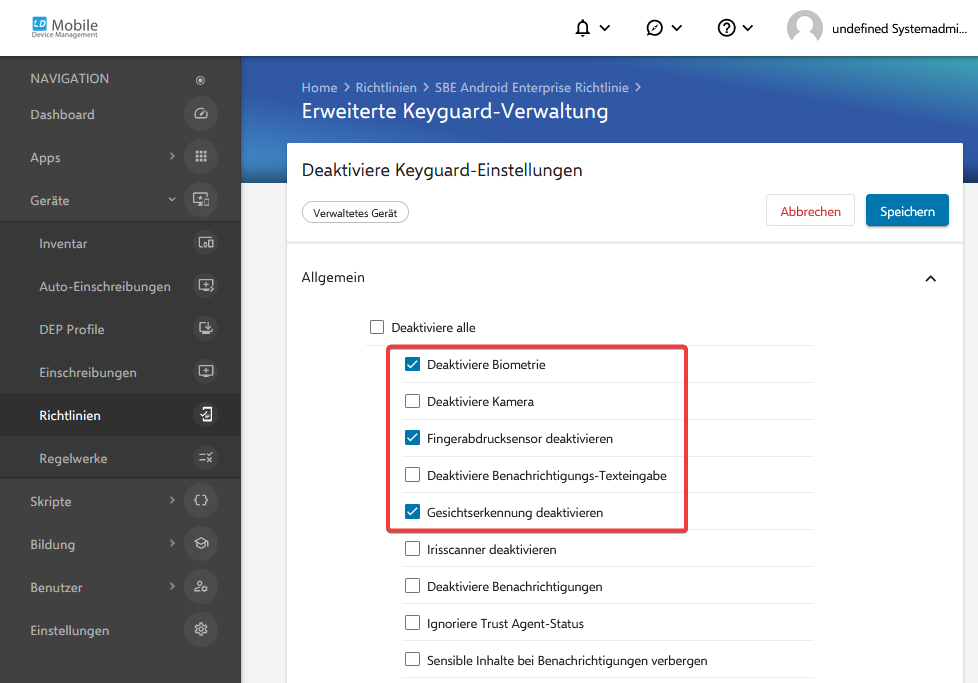Expand the Apps submenu arrow
Image resolution: width=978 pixels, height=683 pixels.
click(x=172, y=156)
